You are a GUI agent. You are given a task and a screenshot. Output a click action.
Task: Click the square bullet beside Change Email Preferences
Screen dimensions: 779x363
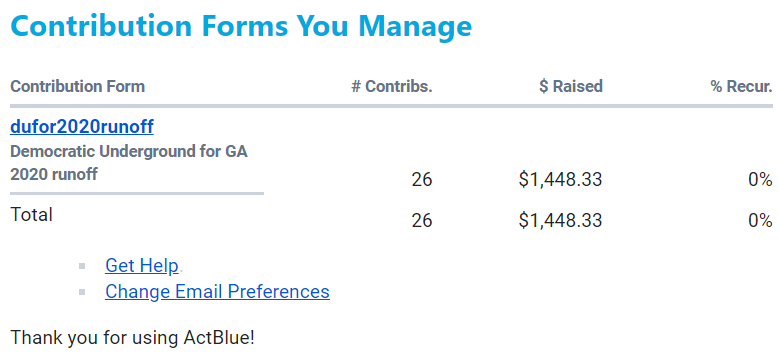click(x=82, y=292)
